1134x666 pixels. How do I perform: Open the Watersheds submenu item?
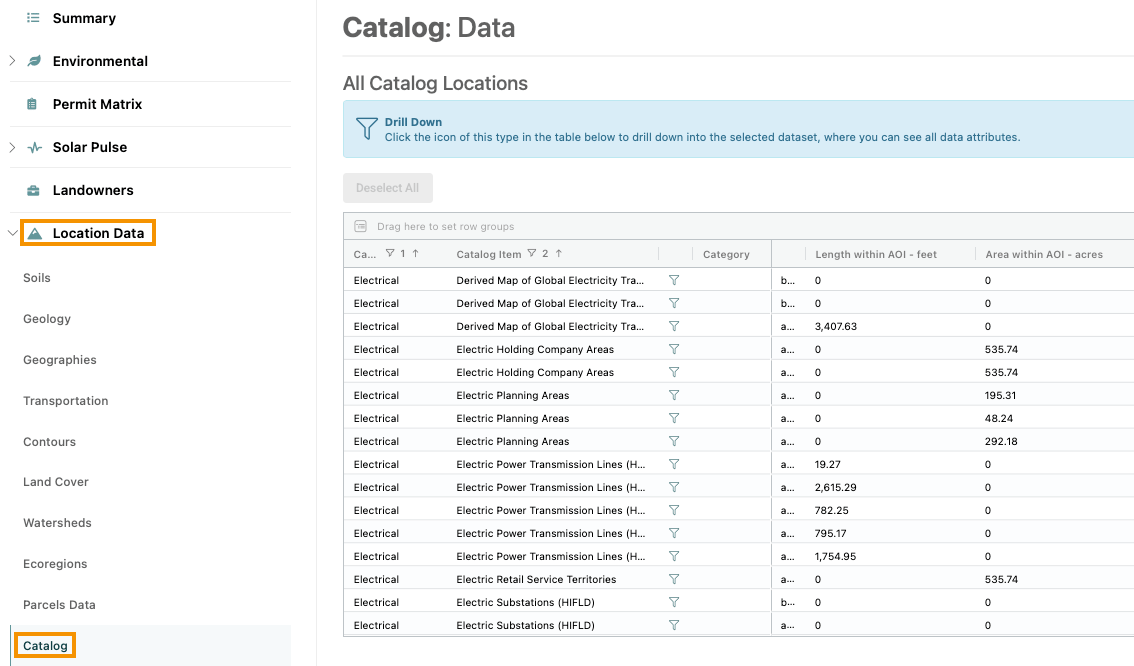click(x=57, y=523)
